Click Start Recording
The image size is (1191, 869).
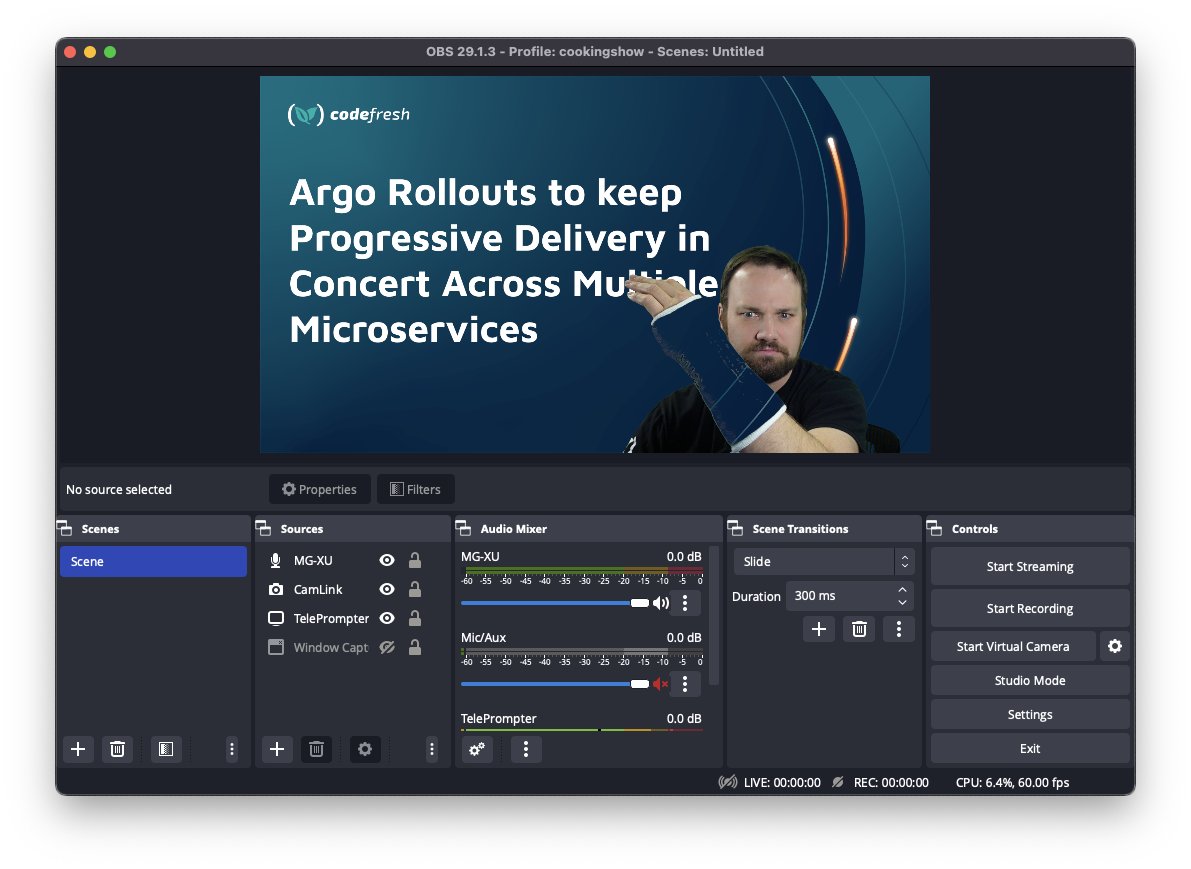[1030, 608]
